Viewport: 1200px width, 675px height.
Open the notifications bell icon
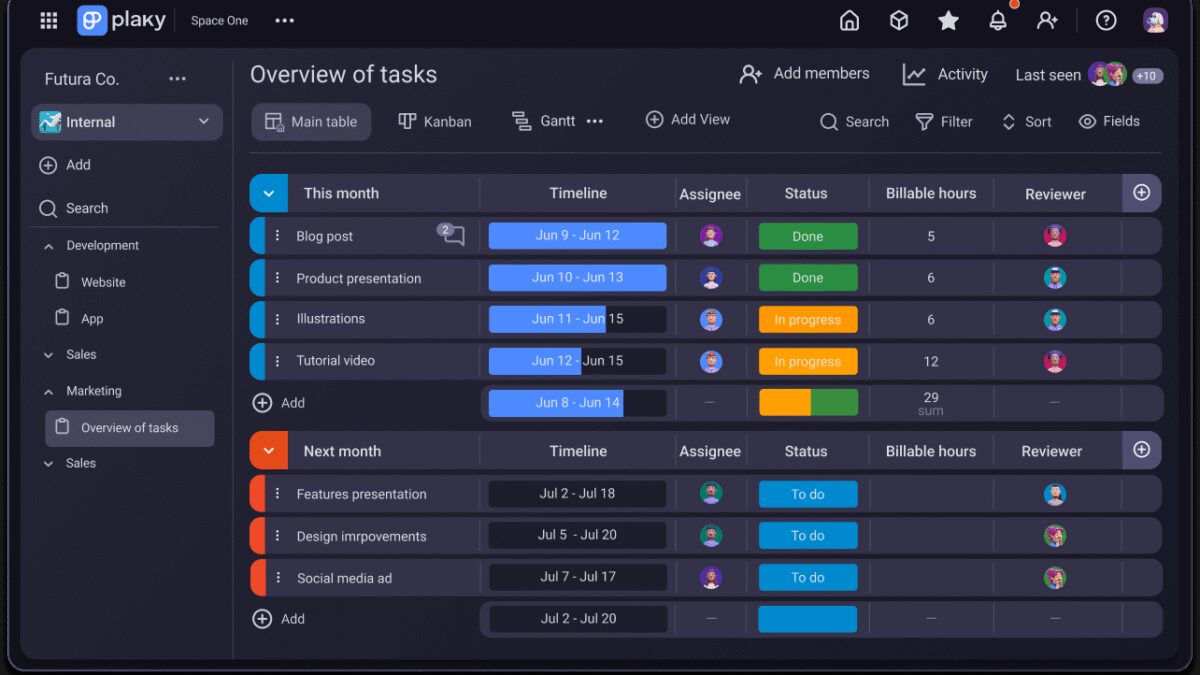point(997,21)
